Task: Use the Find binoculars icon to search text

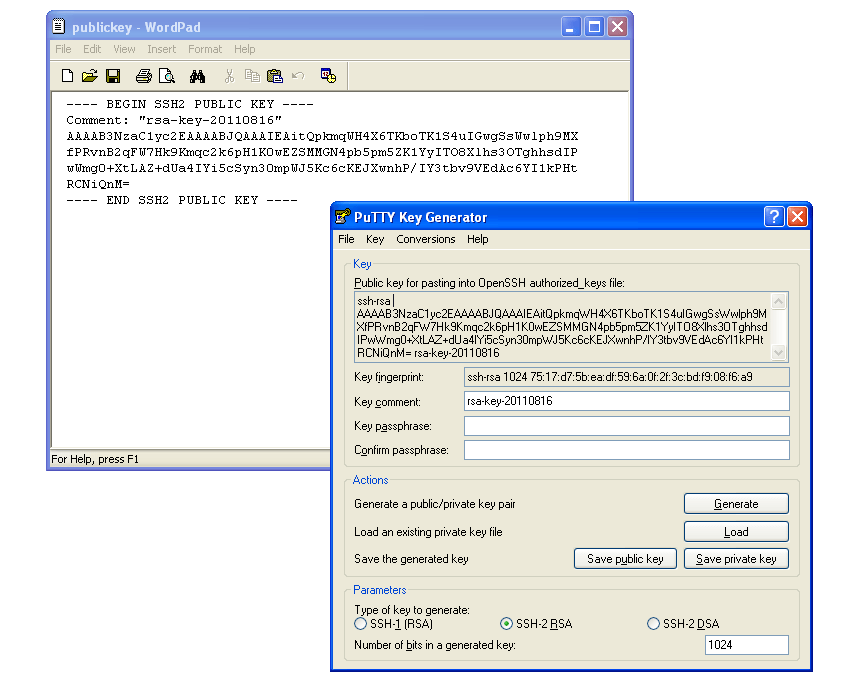Action: (199, 75)
